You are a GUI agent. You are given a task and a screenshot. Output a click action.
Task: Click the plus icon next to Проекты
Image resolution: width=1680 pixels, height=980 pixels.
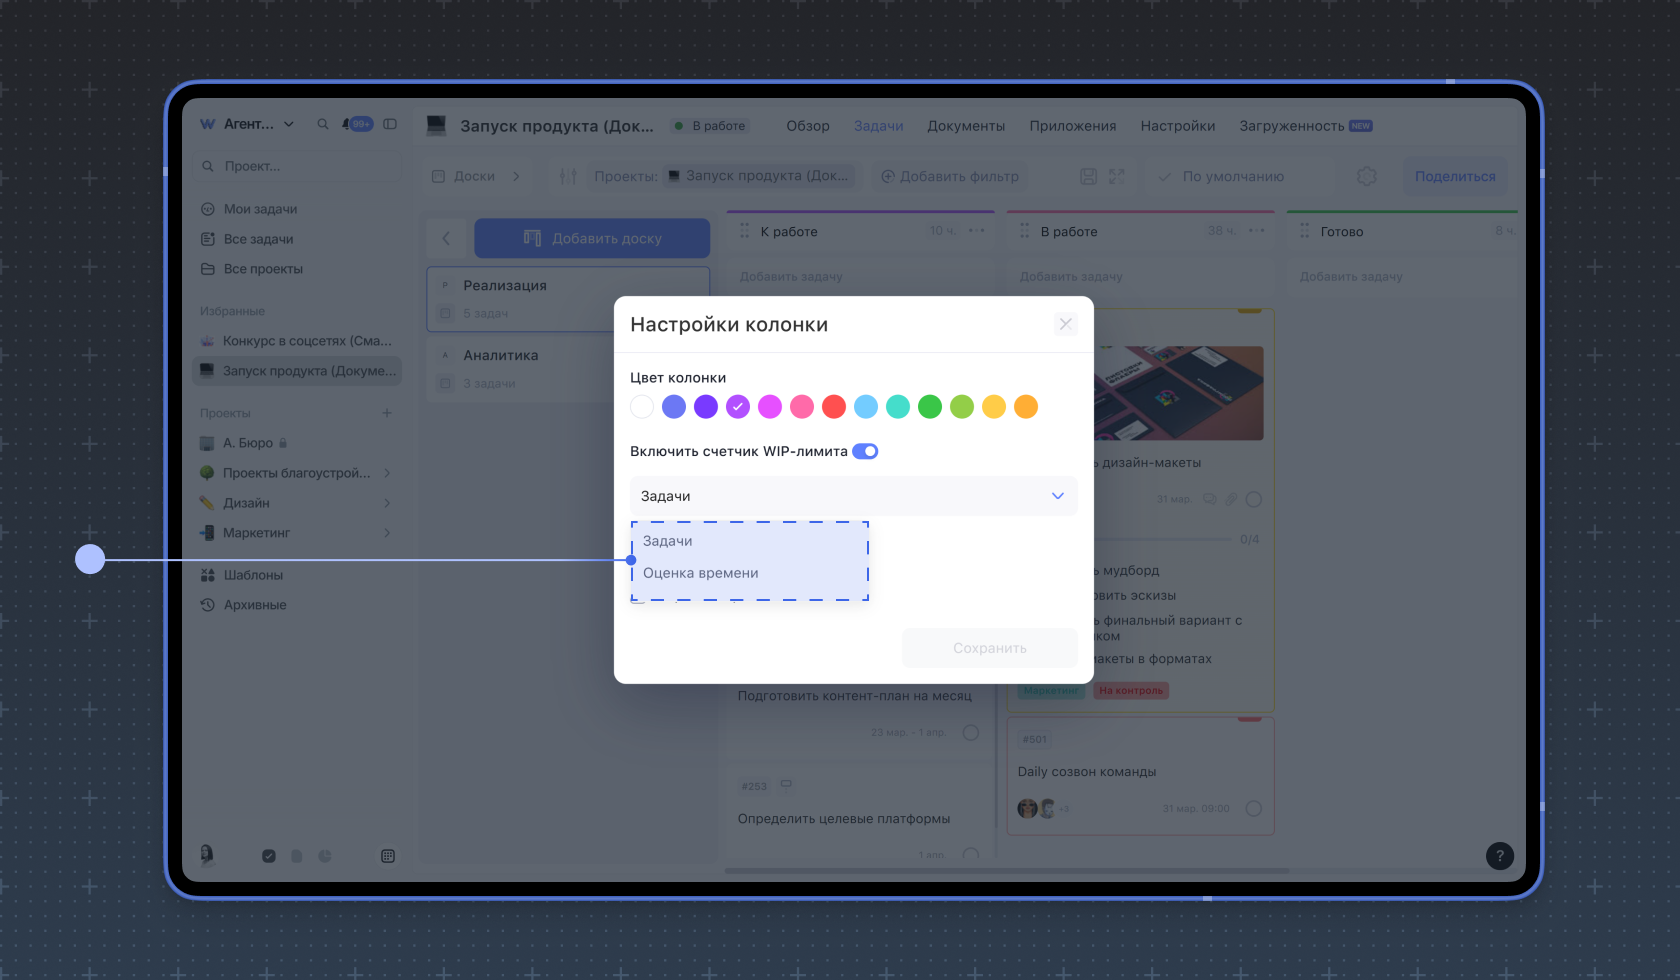387,413
